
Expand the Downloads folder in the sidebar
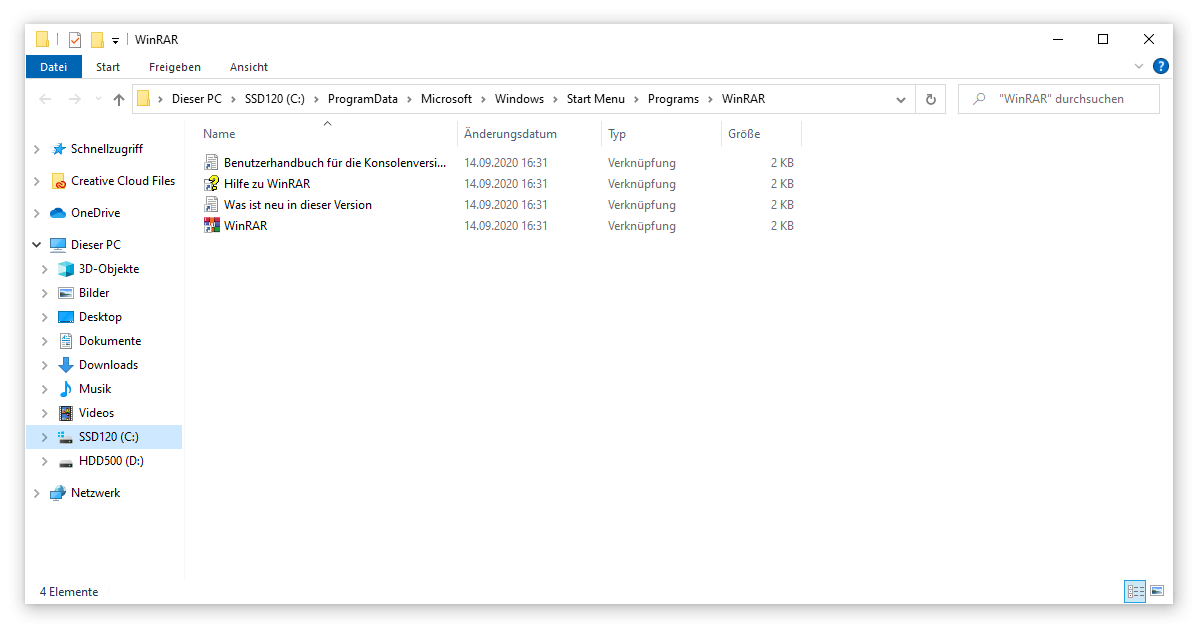(x=43, y=364)
